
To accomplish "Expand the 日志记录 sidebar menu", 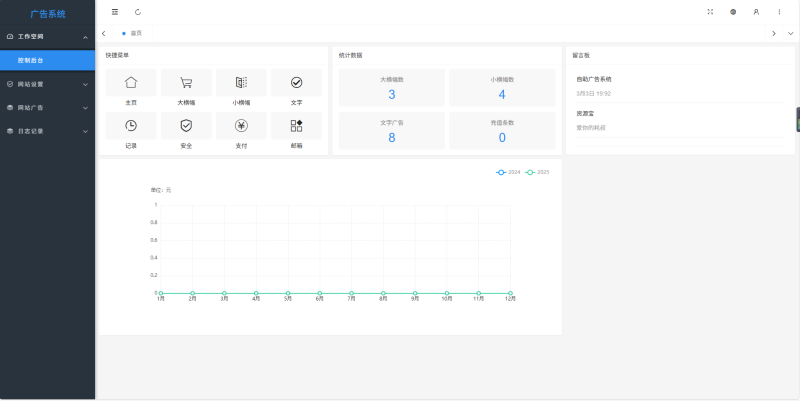I will coord(47,130).
